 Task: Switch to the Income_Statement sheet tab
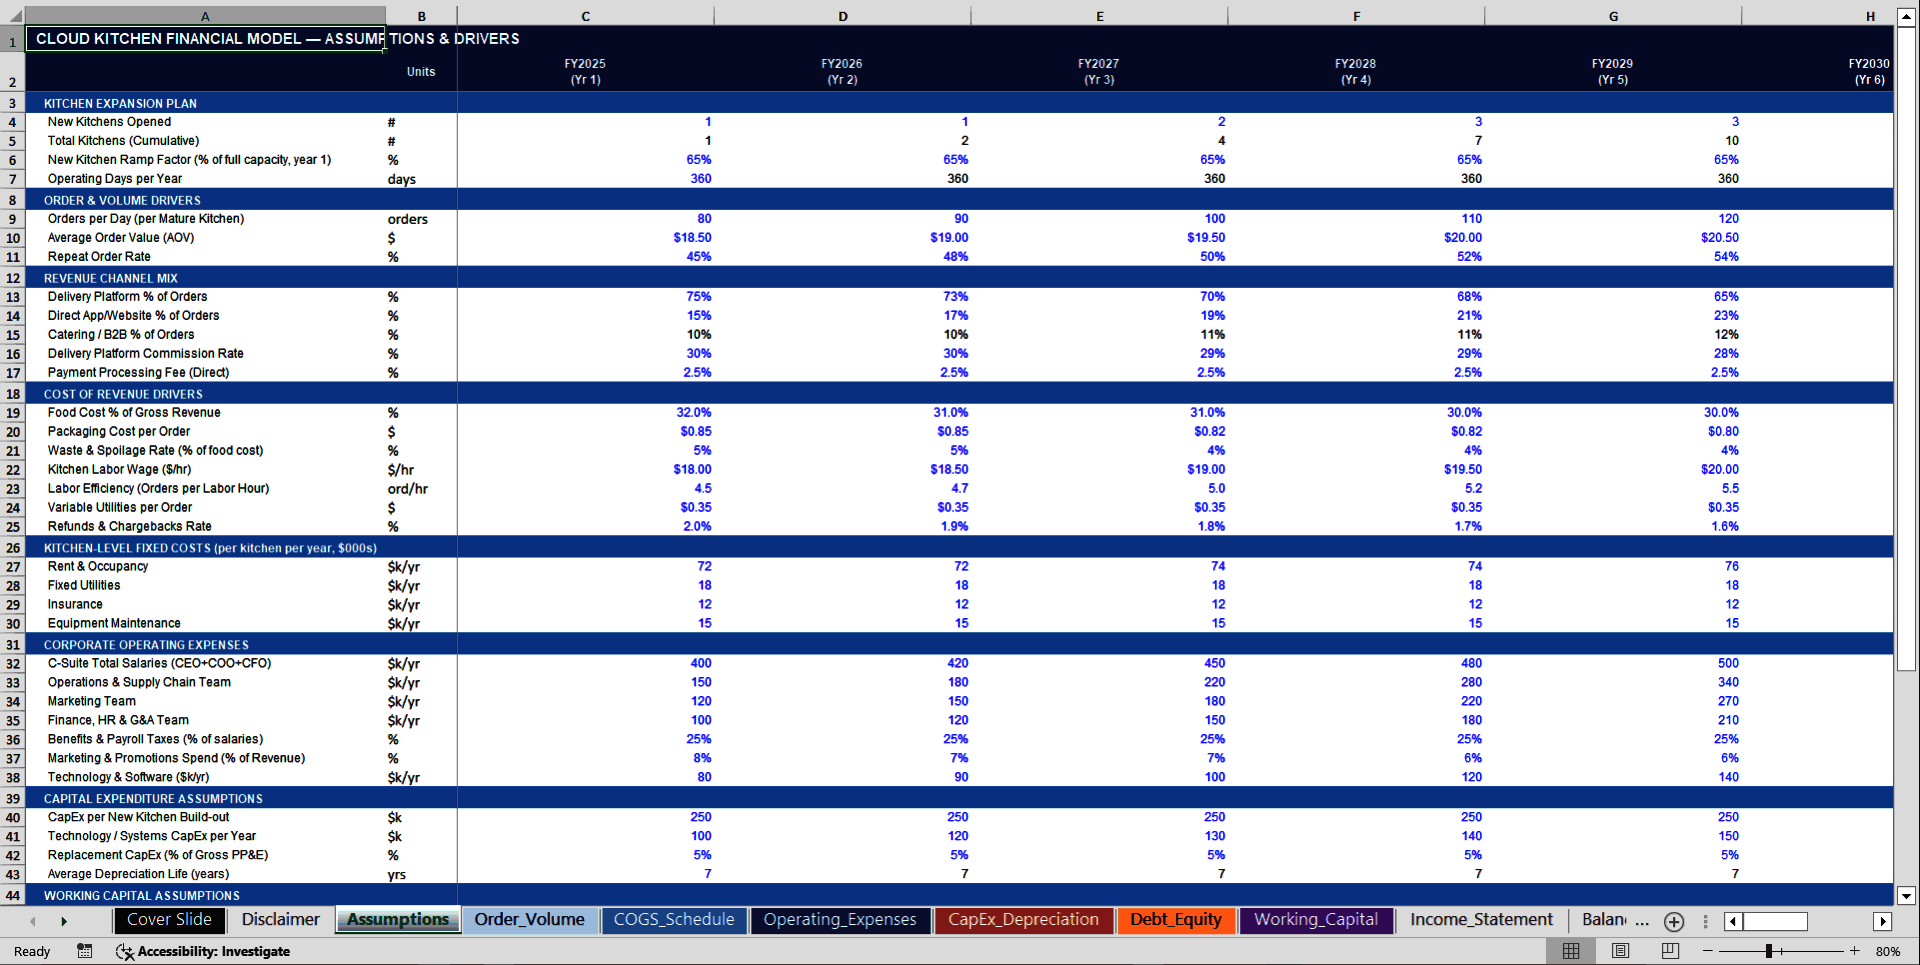(1481, 920)
